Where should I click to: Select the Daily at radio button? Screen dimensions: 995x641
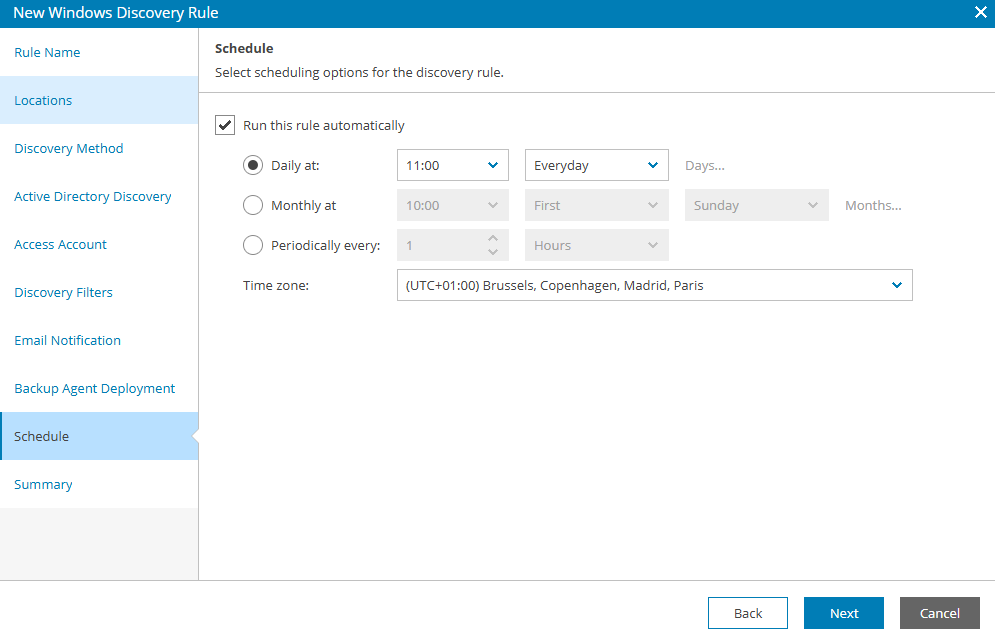(x=253, y=166)
